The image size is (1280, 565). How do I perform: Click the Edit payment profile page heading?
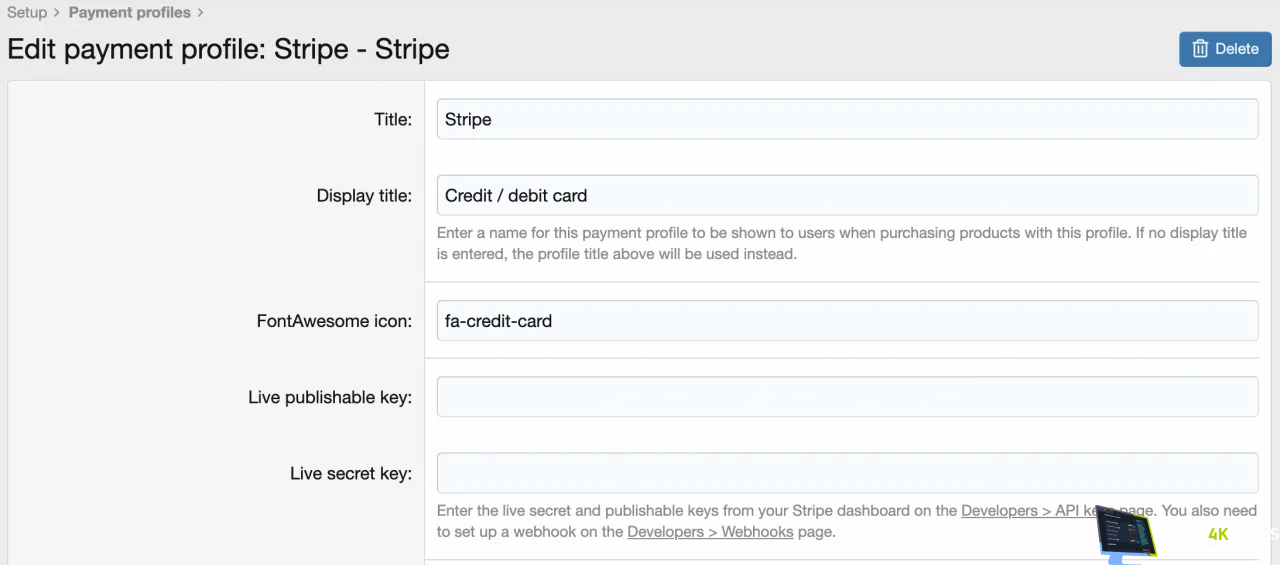pos(228,49)
